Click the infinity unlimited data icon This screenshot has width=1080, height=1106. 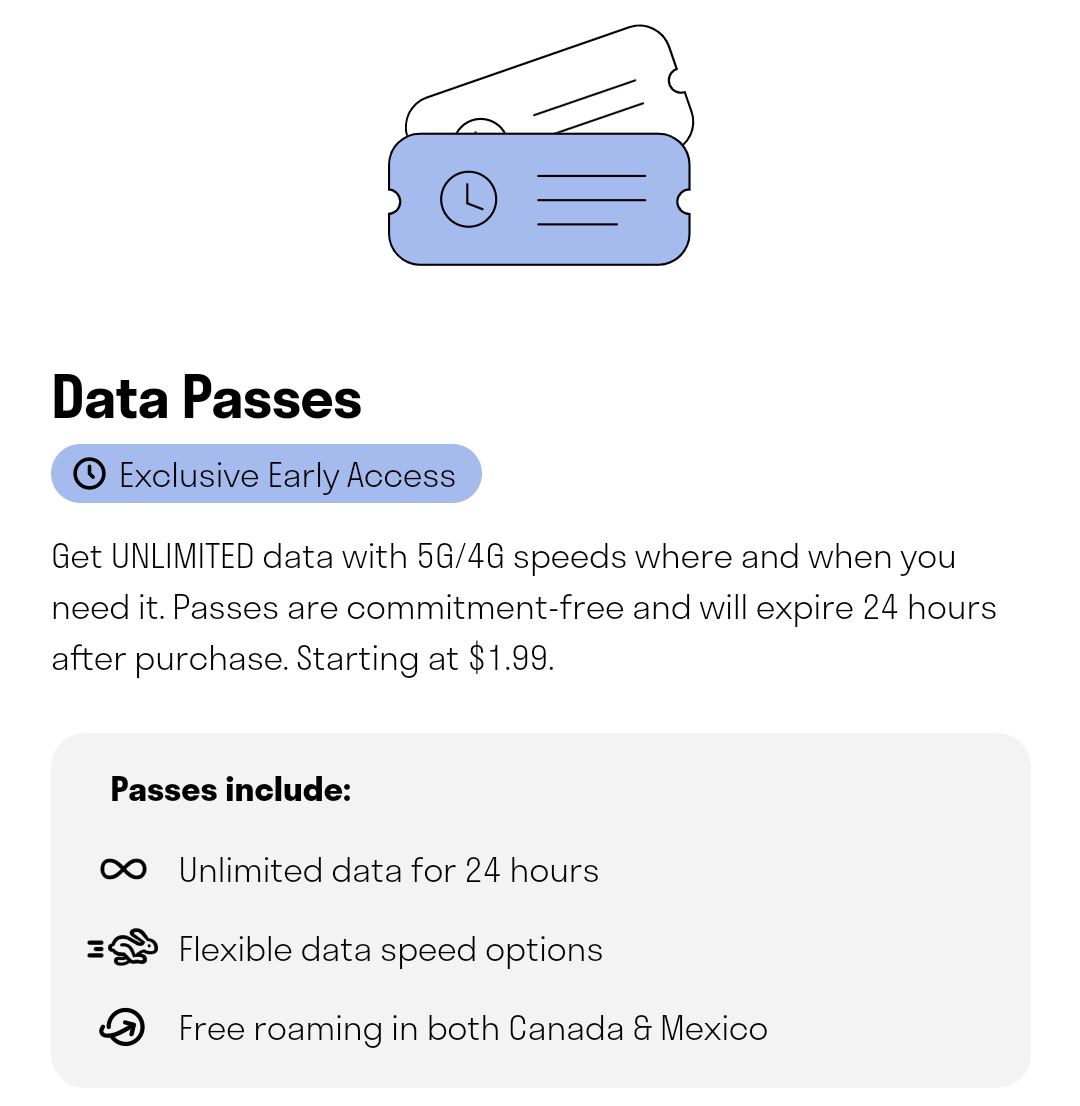click(123, 869)
